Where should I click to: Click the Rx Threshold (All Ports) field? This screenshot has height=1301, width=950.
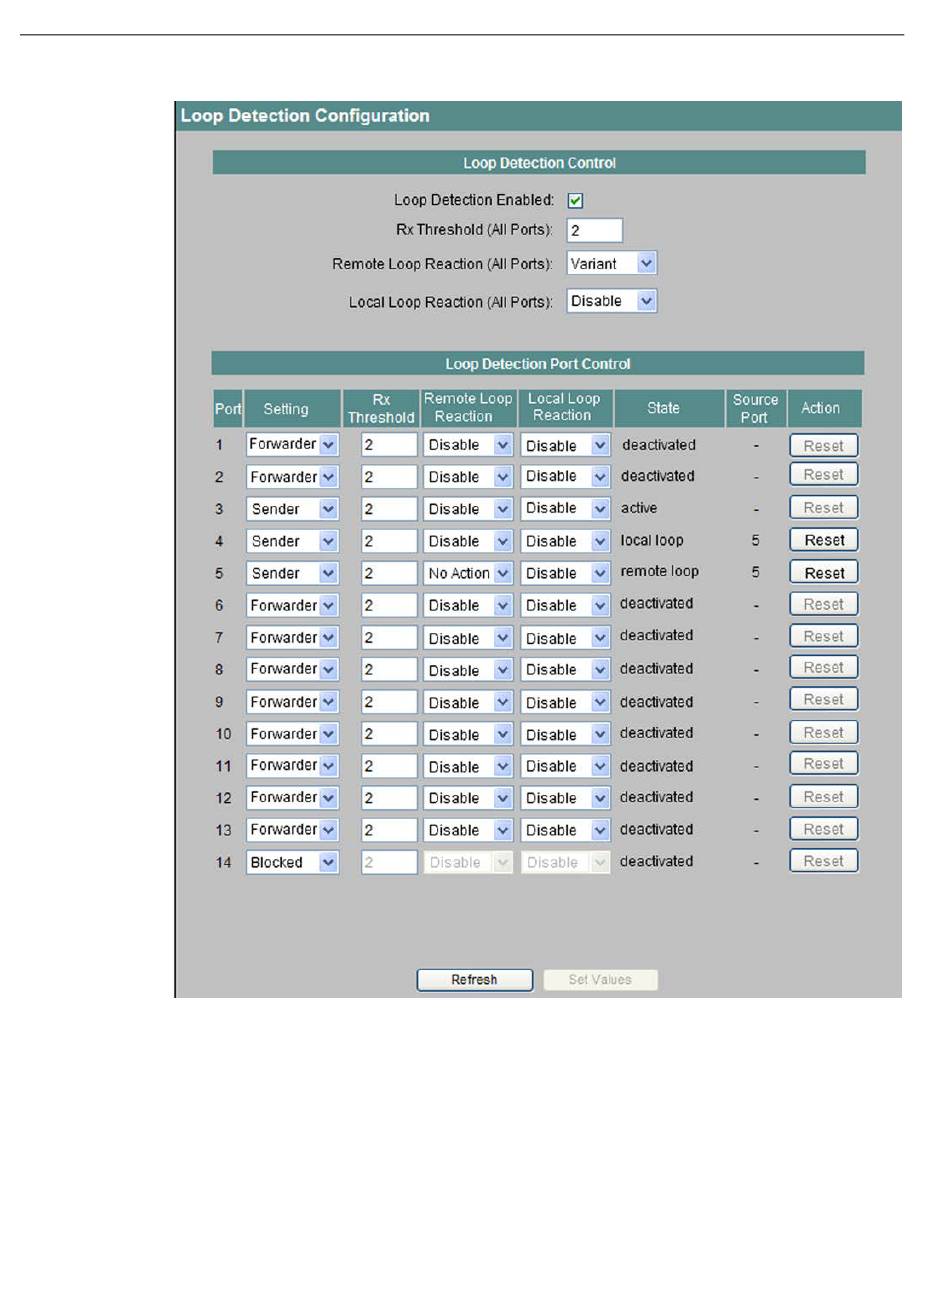(594, 231)
